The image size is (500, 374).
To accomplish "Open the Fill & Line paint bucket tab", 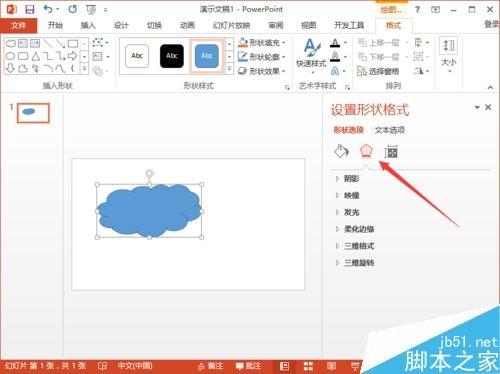I will 341,152.
